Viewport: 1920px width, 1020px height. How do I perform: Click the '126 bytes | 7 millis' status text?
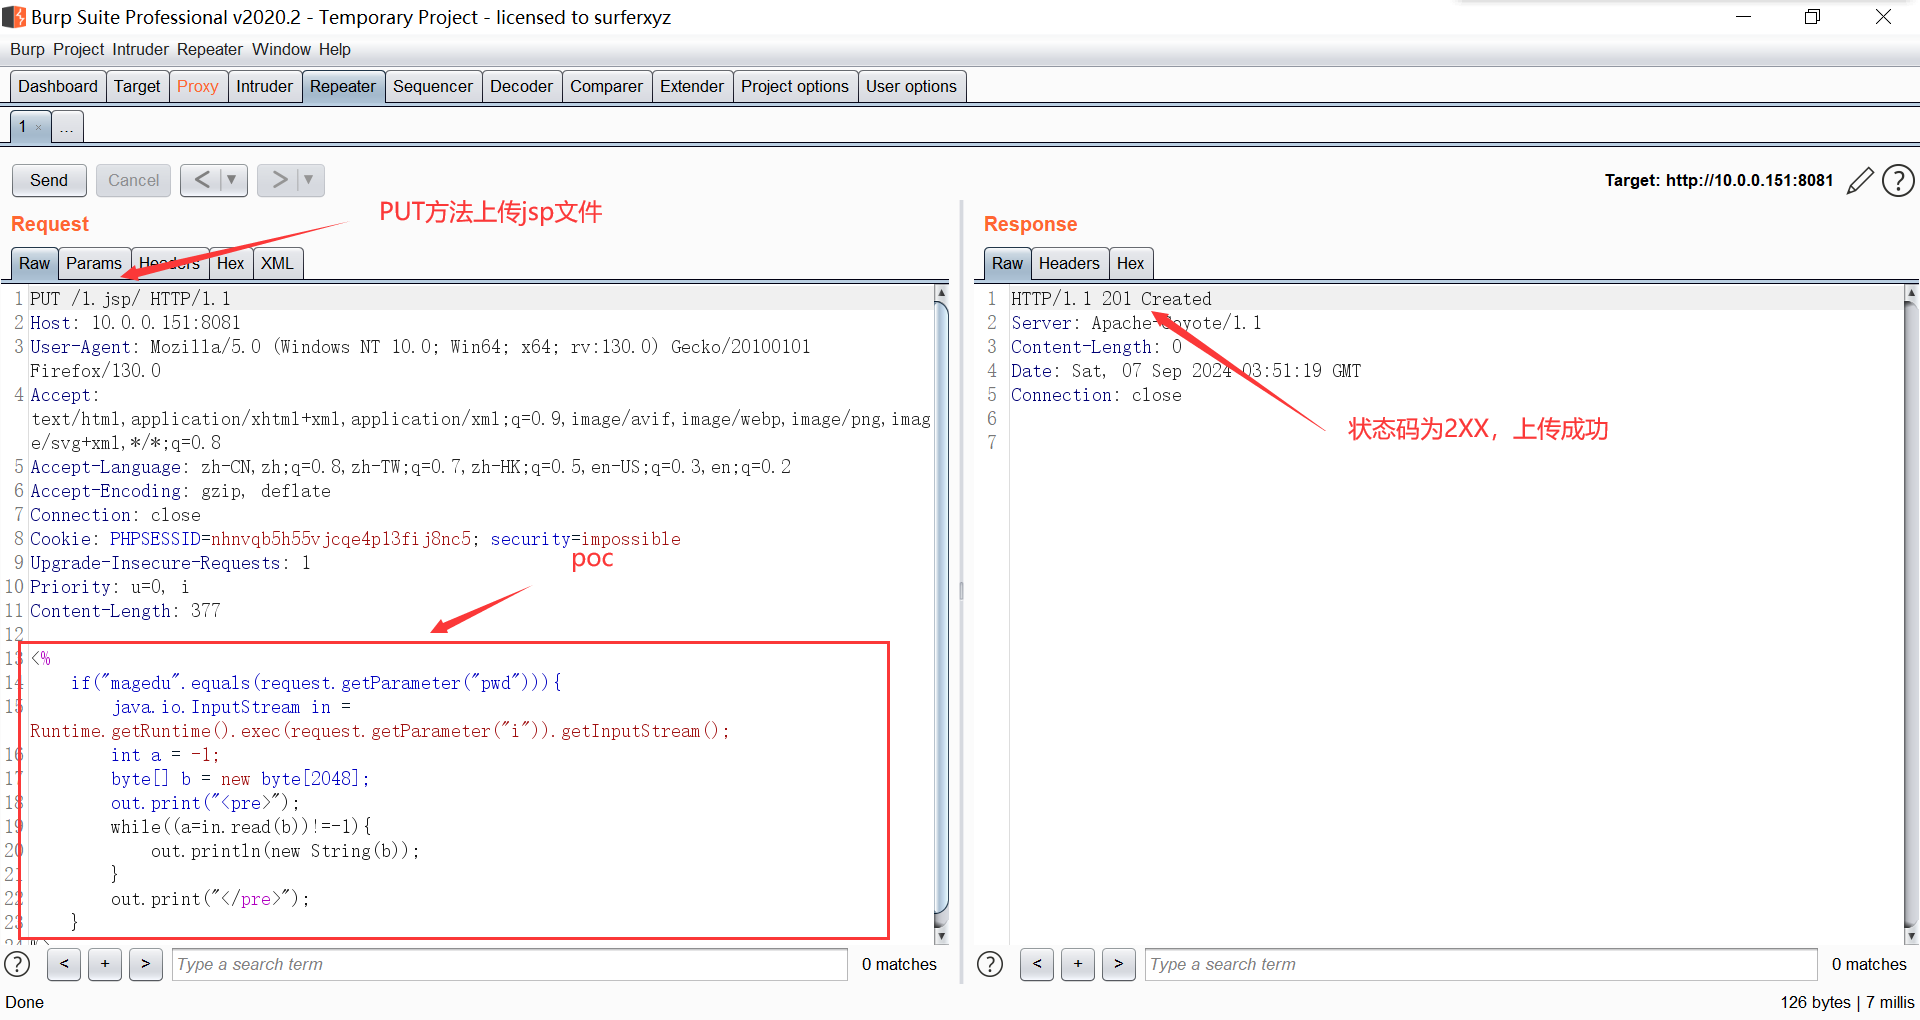1847,1002
